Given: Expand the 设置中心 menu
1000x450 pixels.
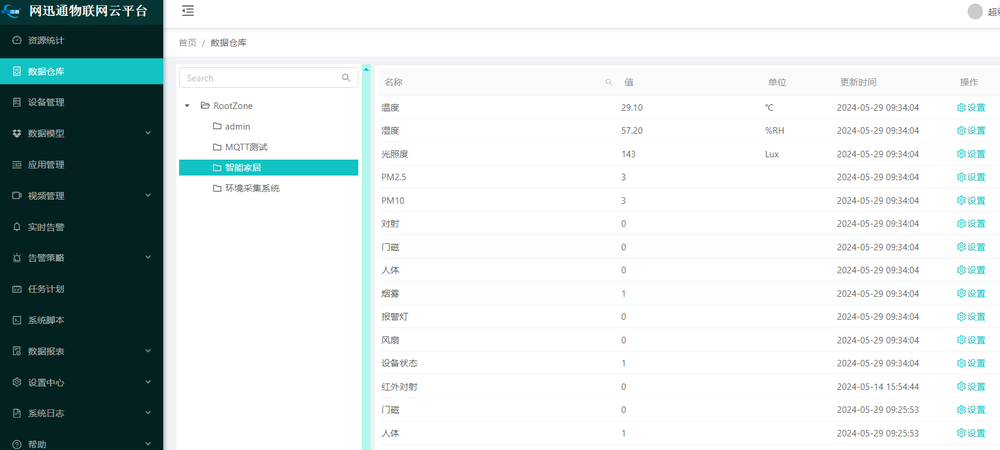Looking at the screenshot, I should pos(147,382).
